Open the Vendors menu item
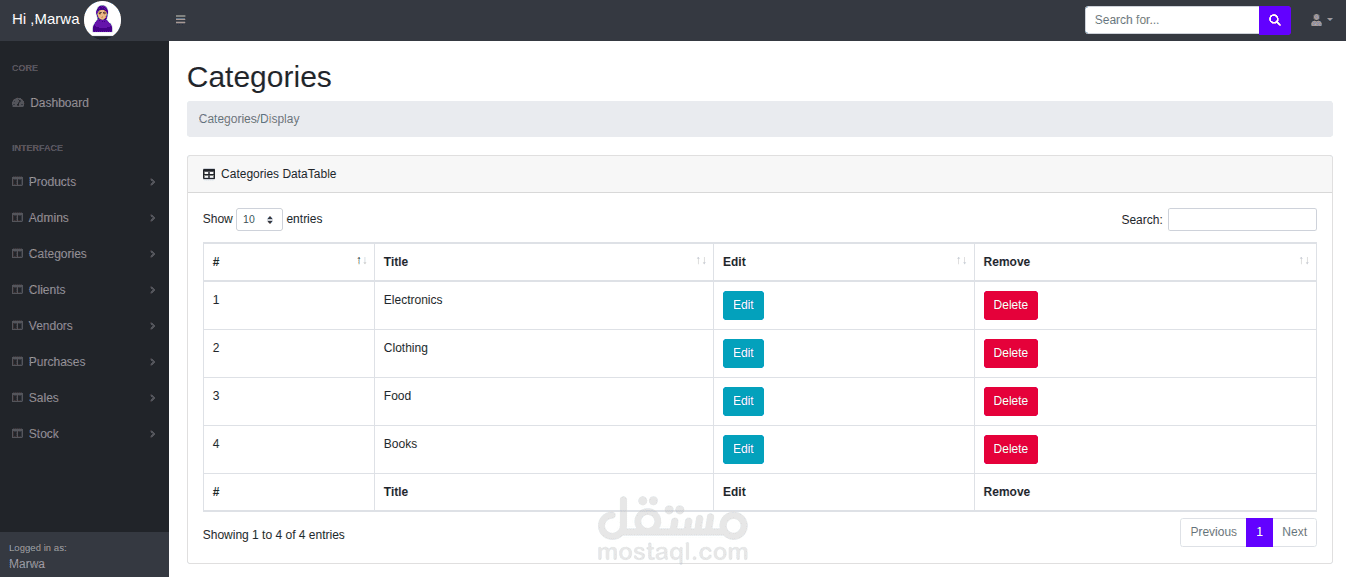This screenshot has width=1346, height=577. pos(84,326)
